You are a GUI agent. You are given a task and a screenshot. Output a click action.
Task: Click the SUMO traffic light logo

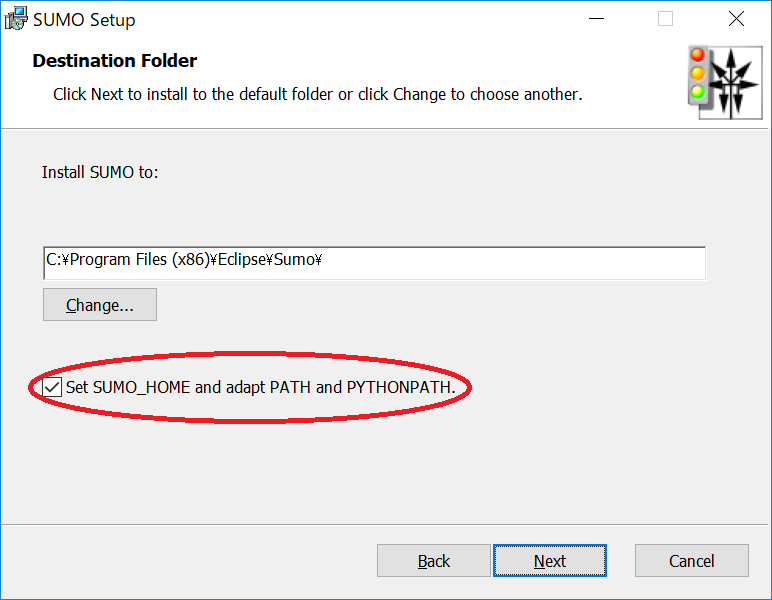coord(725,82)
